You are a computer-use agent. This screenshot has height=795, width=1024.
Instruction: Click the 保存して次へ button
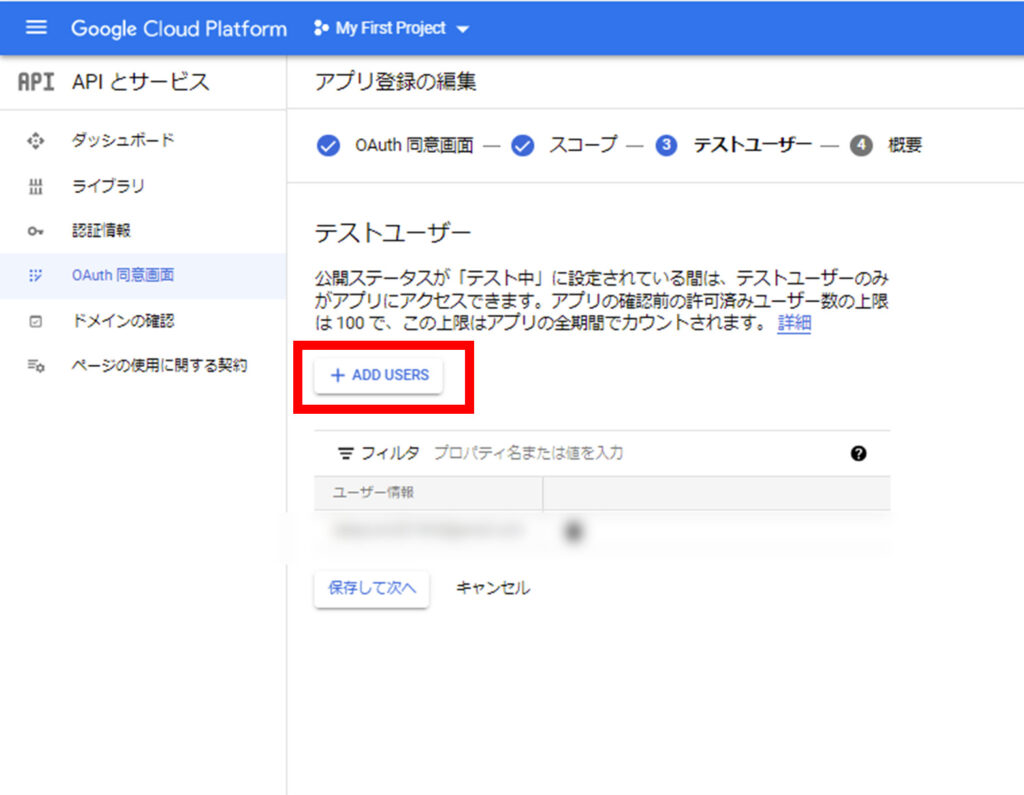click(372, 588)
